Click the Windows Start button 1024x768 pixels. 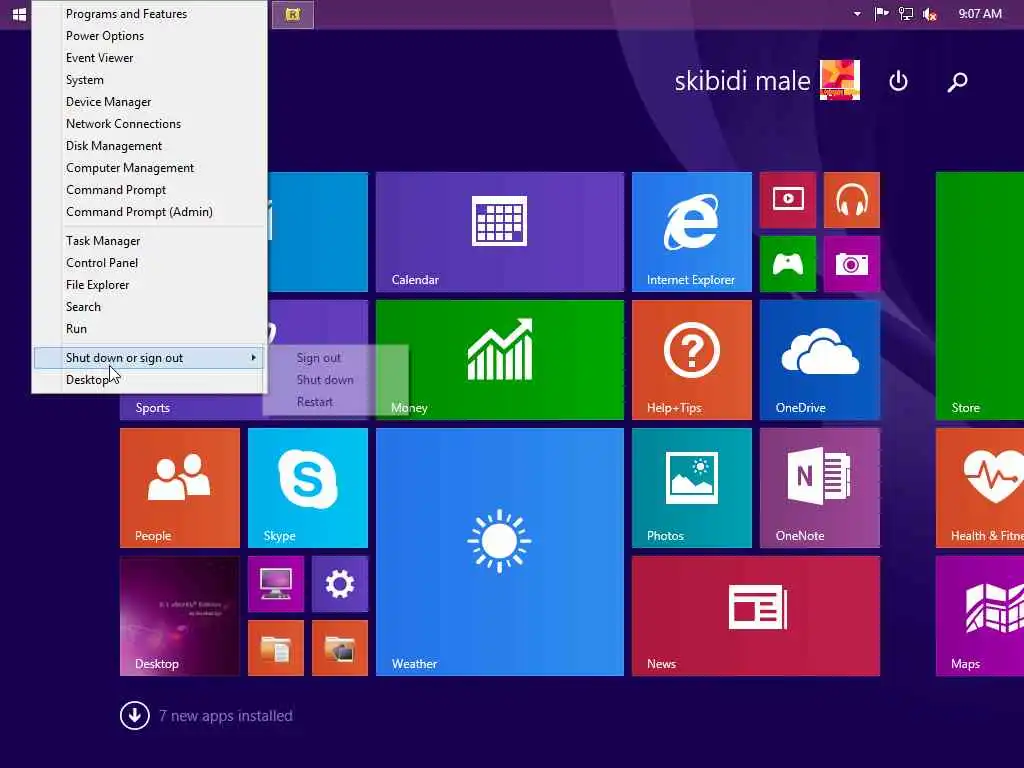click(20, 14)
